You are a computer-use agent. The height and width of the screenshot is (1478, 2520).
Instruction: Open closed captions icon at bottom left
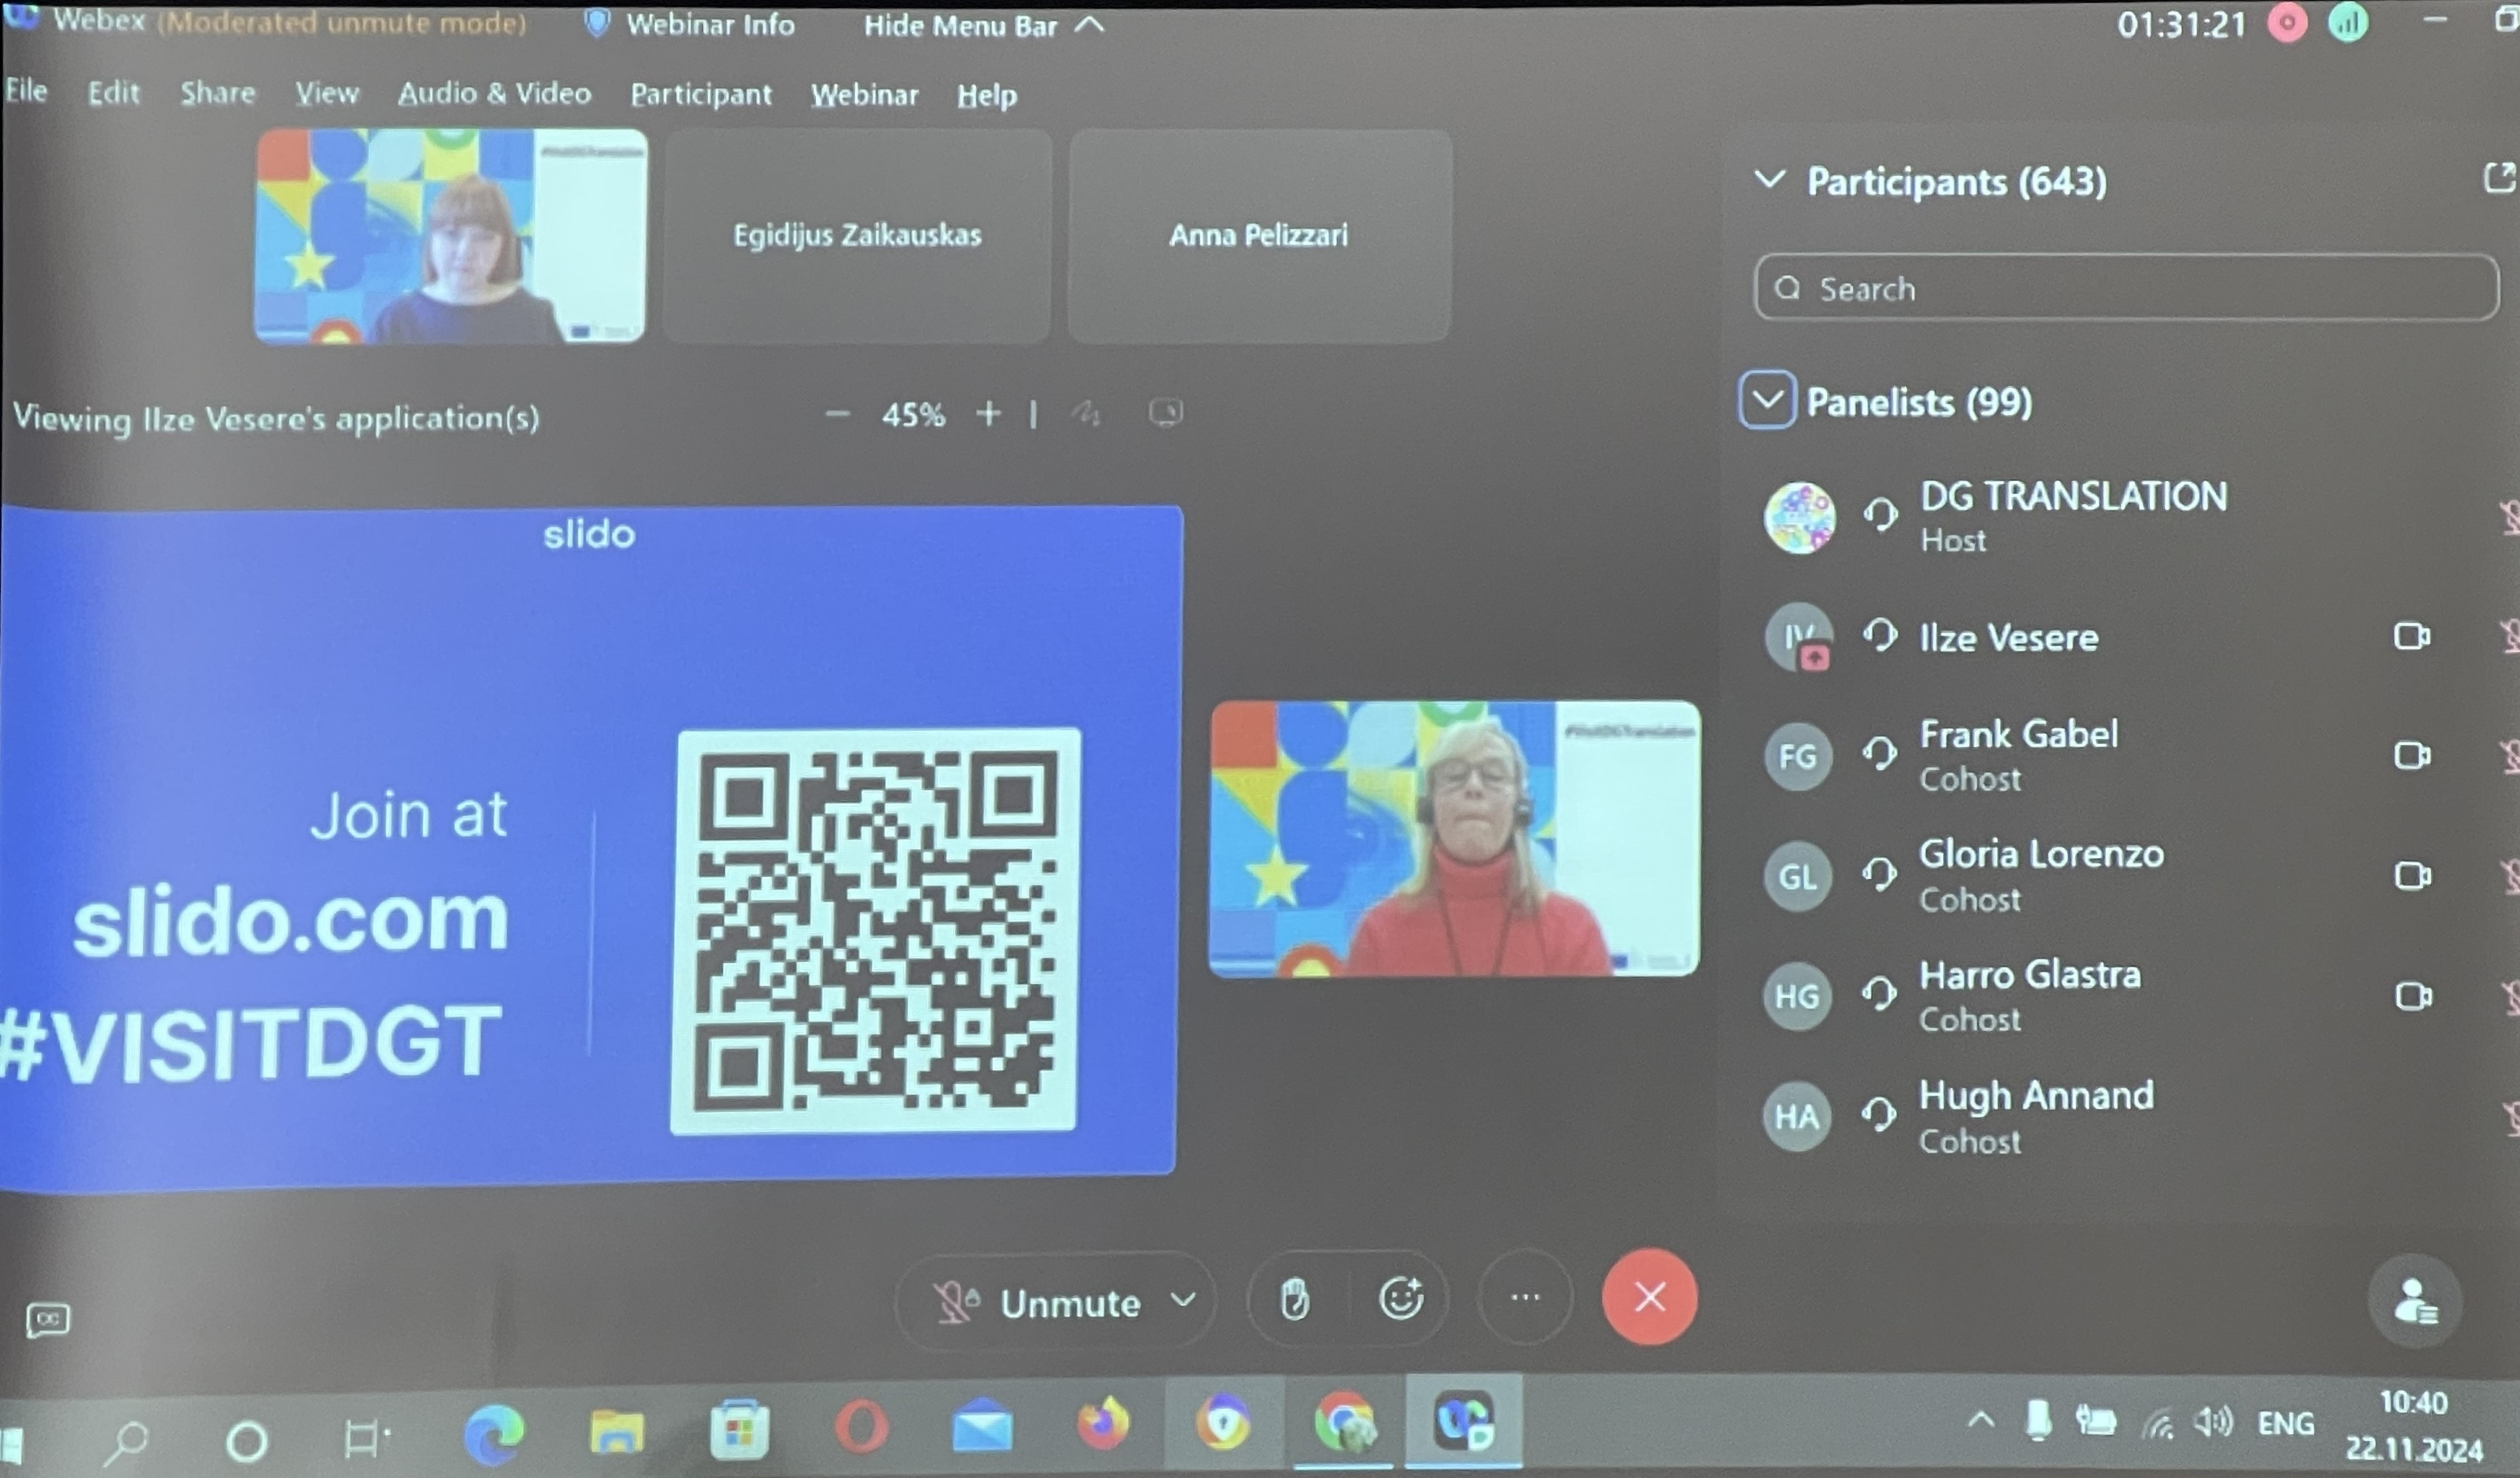click(x=48, y=1320)
